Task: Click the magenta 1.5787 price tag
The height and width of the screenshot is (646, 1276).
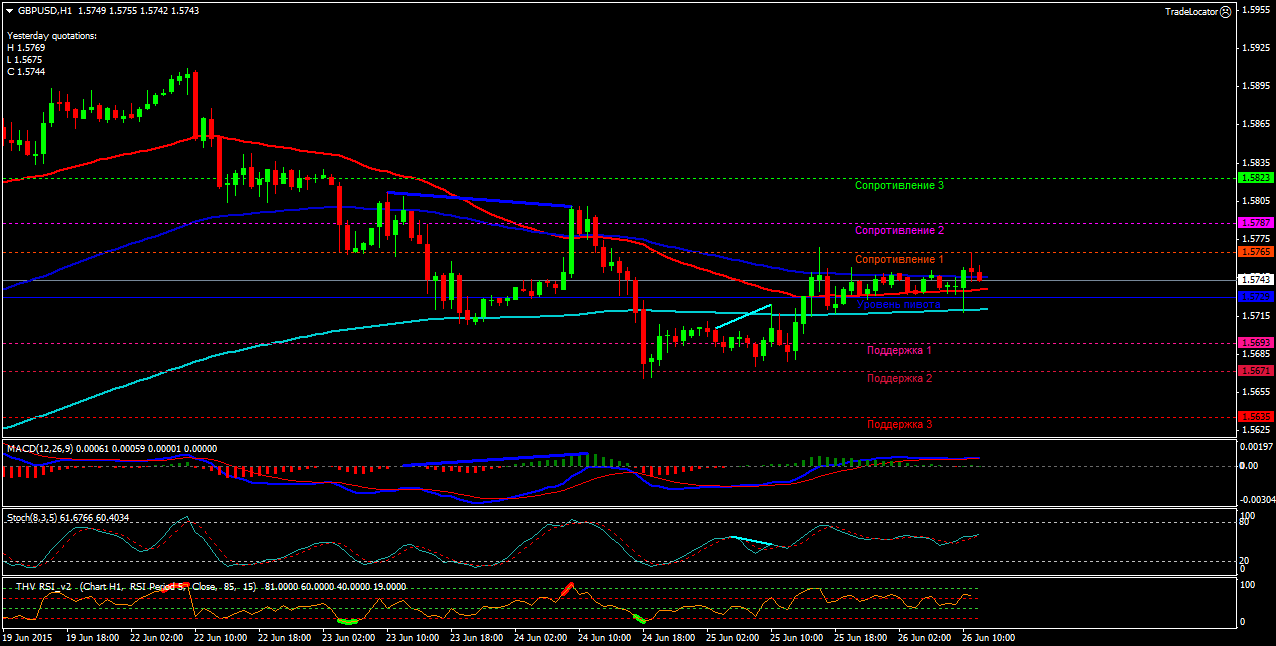Action: (1255, 222)
